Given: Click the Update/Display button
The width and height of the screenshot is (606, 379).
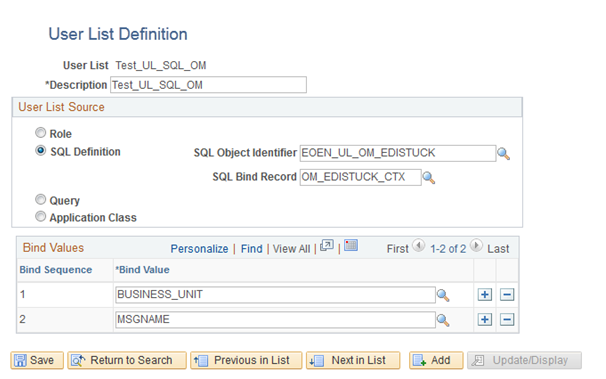Looking at the screenshot, I should coord(524,360).
